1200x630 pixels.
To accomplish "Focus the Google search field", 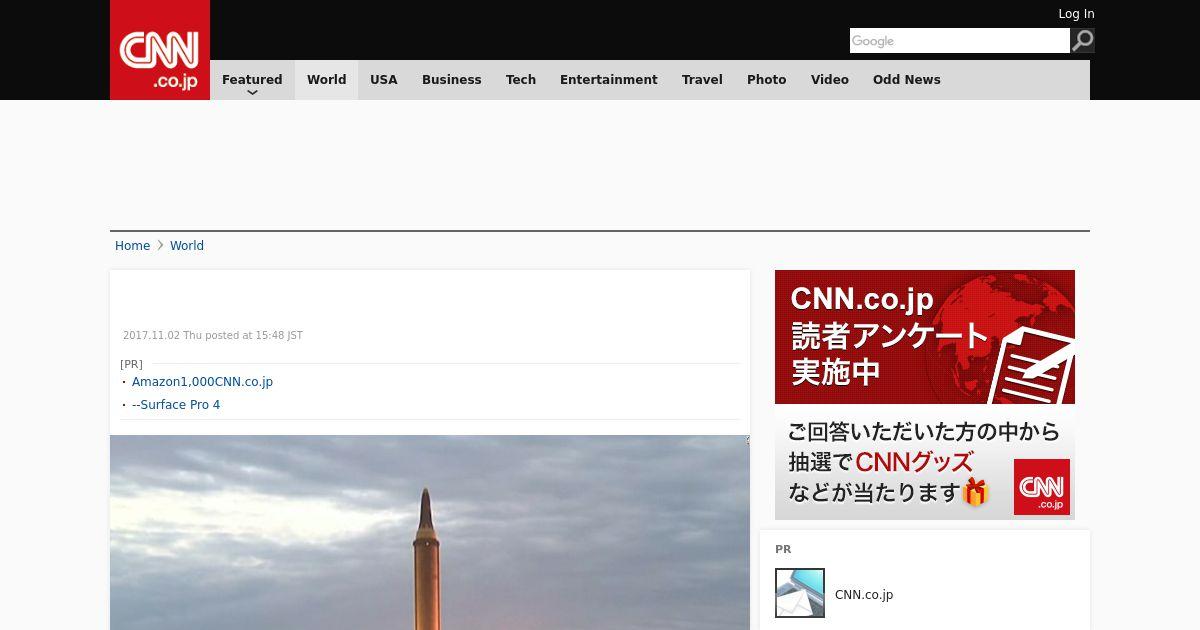I will (x=960, y=40).
